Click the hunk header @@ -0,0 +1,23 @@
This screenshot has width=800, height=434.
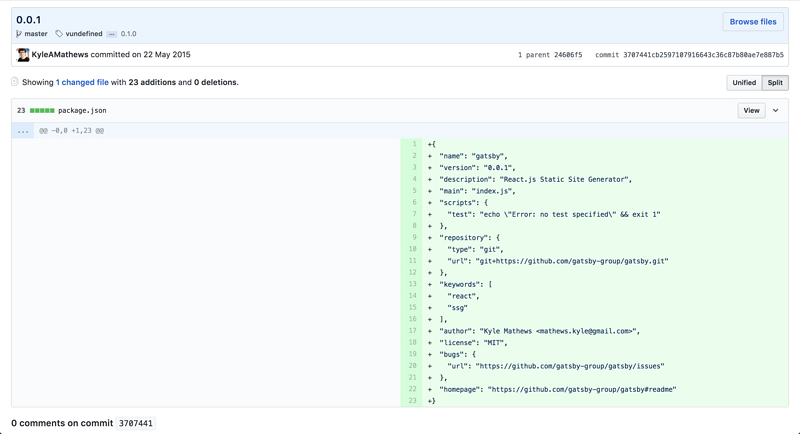click(71, 131)
